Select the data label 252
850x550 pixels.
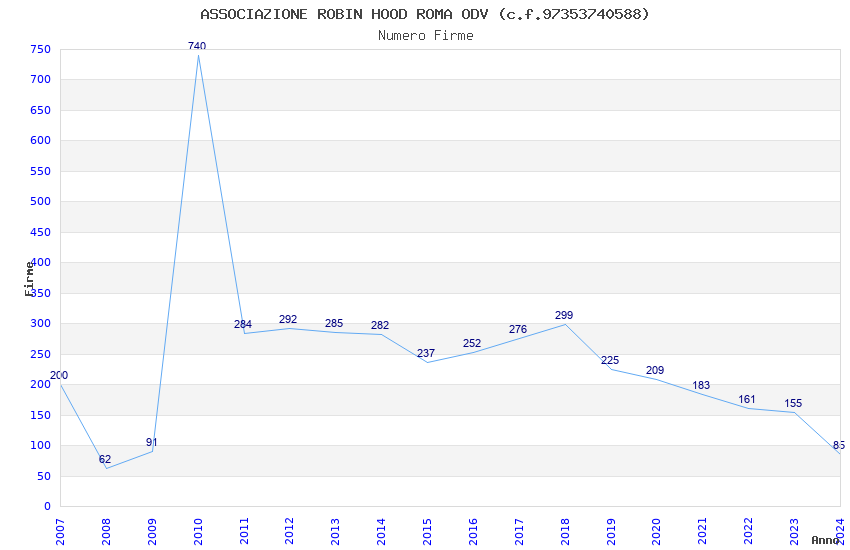click(472, 343)
